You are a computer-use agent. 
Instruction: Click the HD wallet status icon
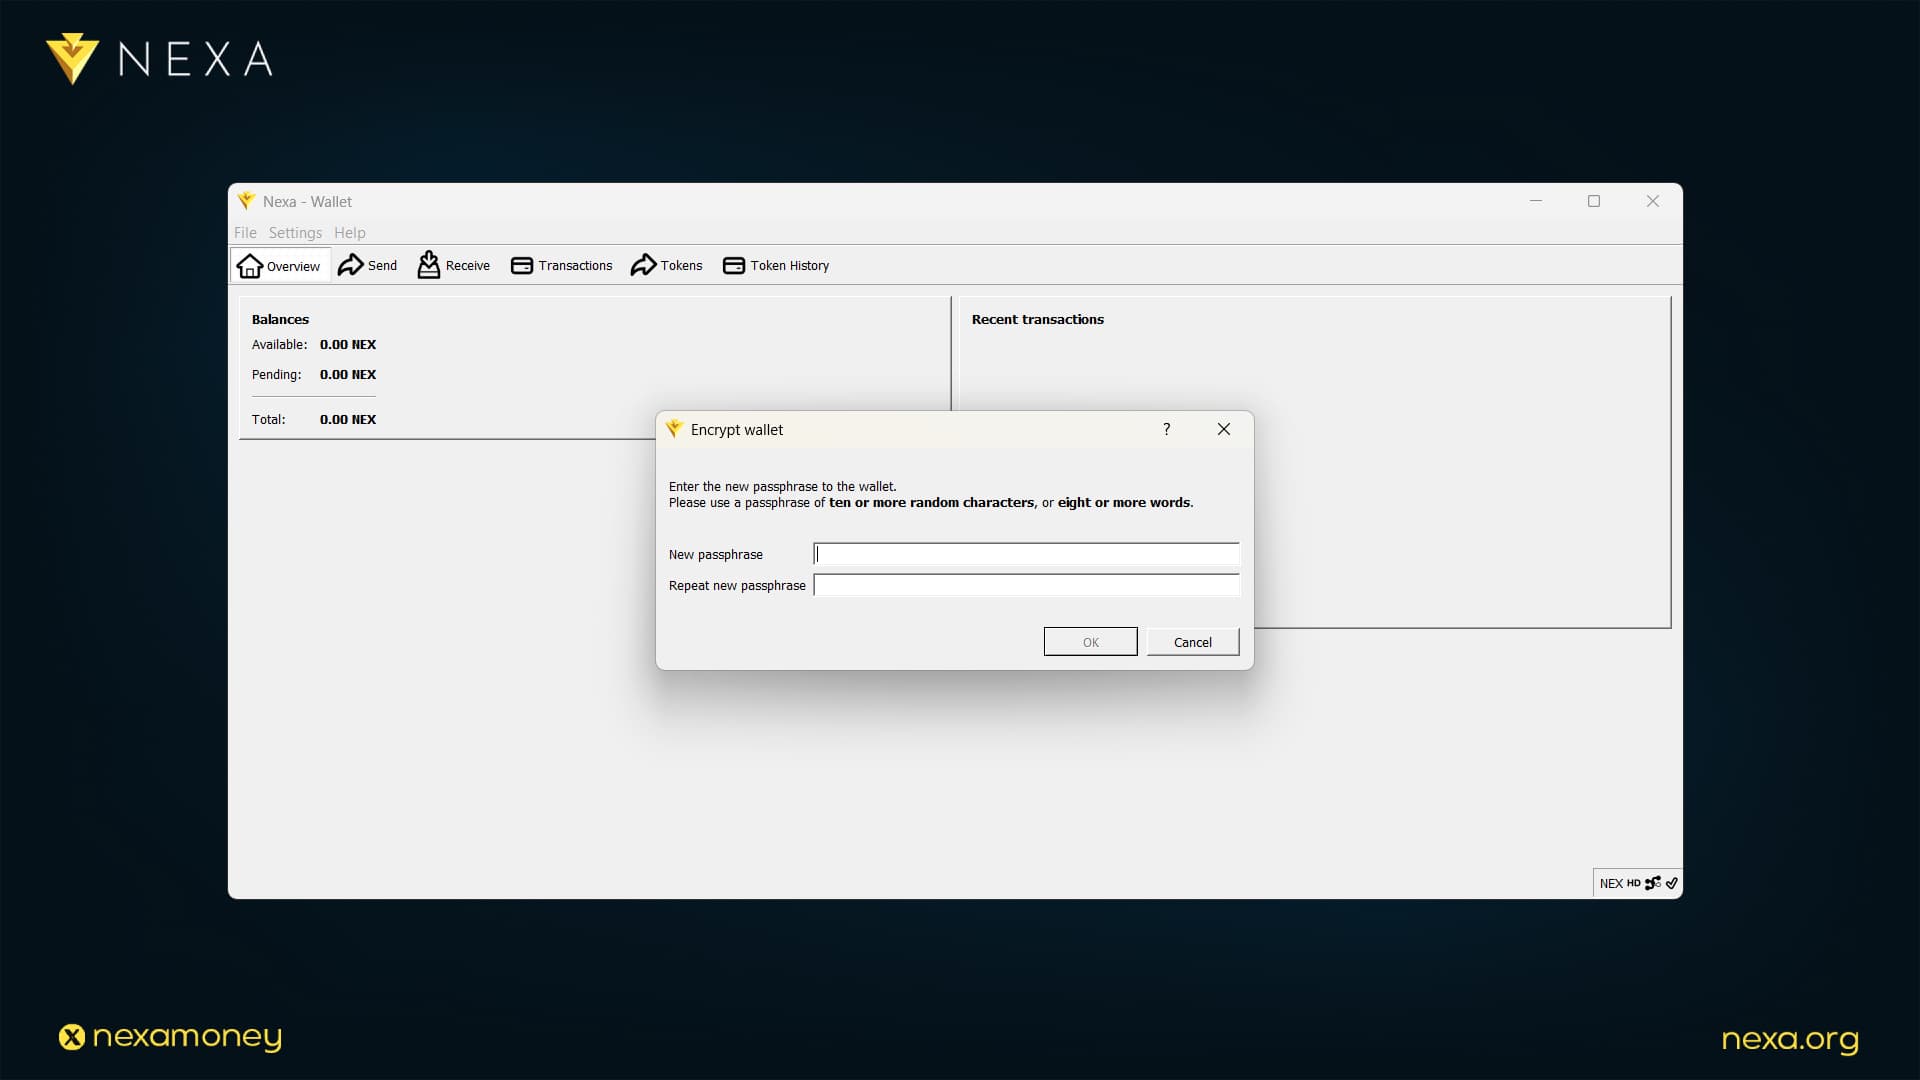point(1633,883)
